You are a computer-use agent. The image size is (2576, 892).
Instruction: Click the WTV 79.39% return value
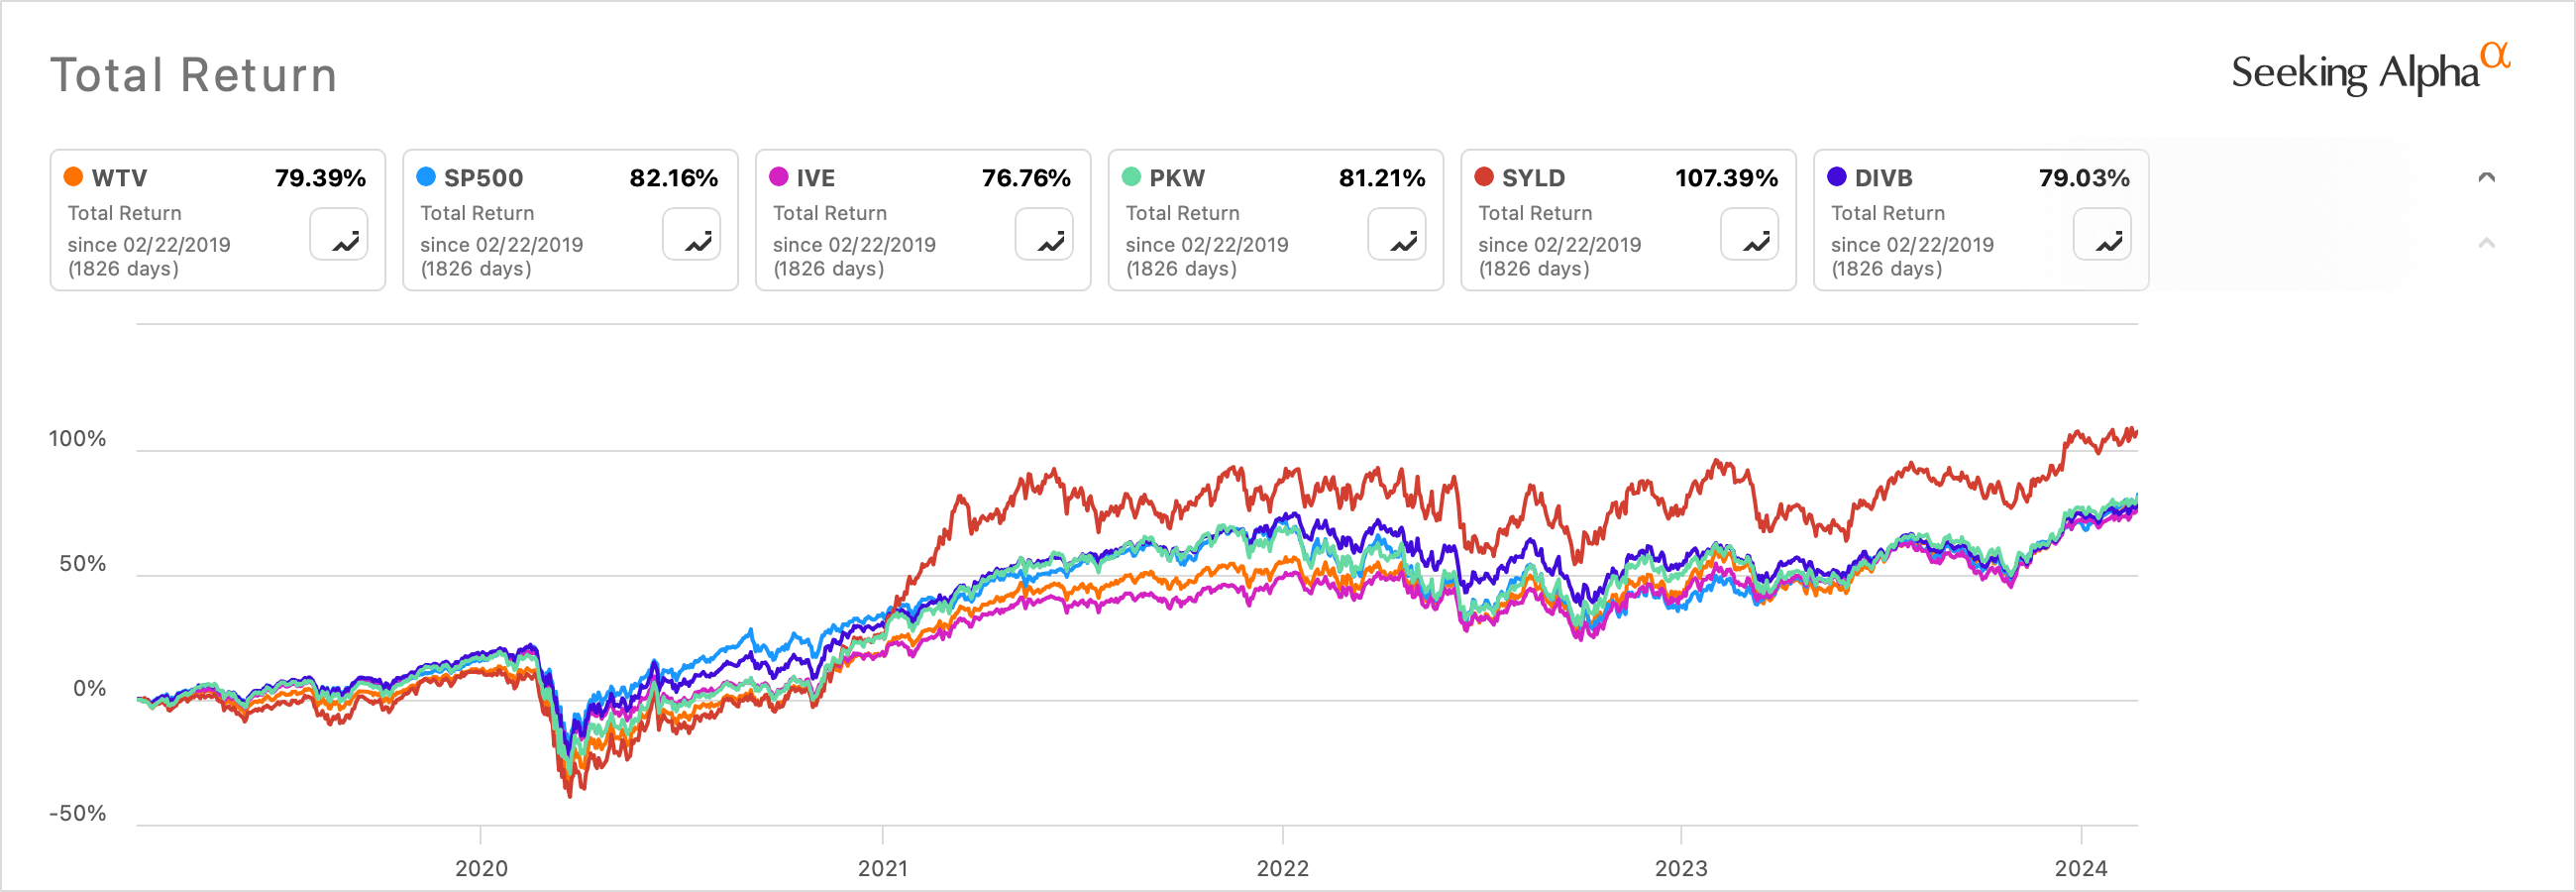pos(320,178)
